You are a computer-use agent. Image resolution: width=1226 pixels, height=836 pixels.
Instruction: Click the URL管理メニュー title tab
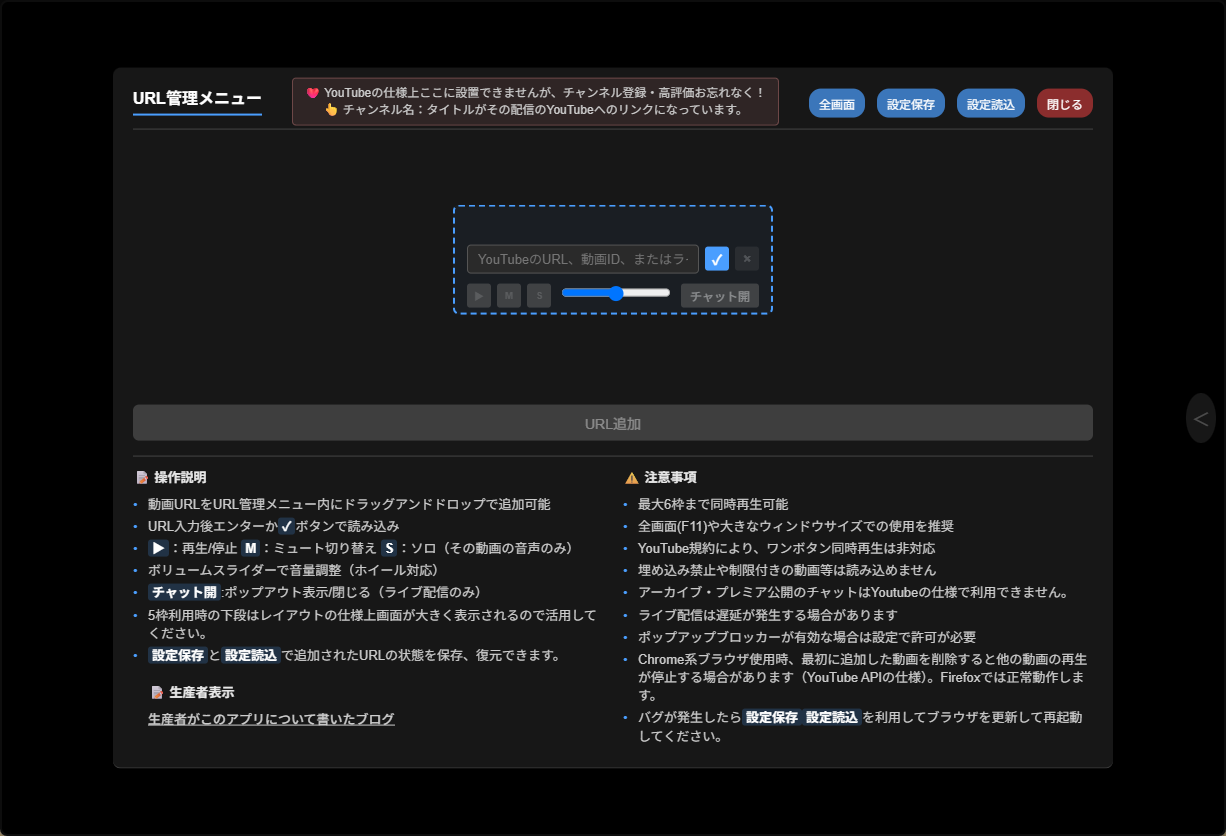tap(197, 98)
